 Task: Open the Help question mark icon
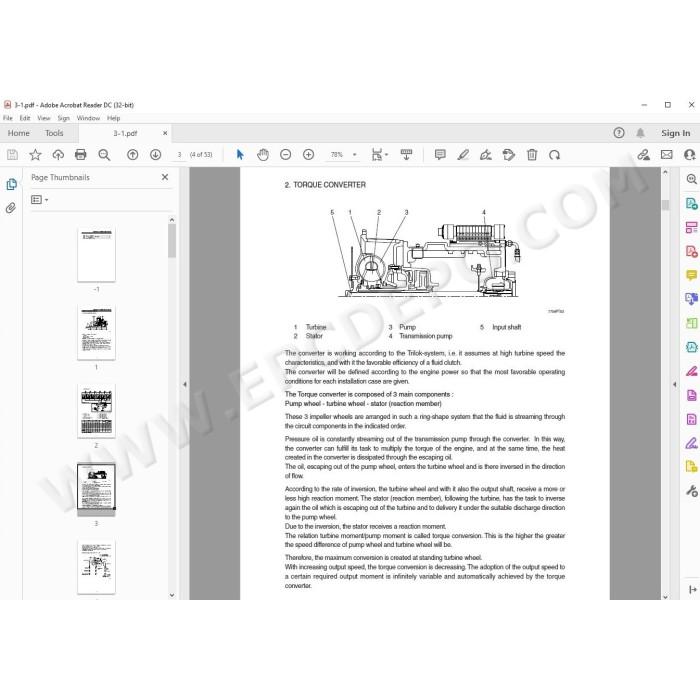point(619,133)
